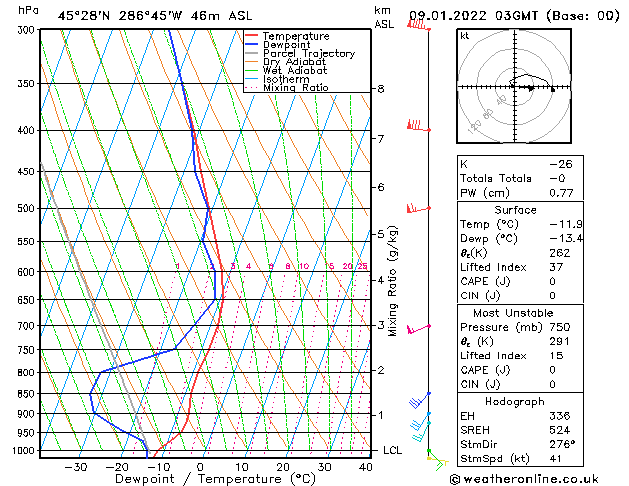Click the 500 hPa pressure axis label

[x=26, y=209]
